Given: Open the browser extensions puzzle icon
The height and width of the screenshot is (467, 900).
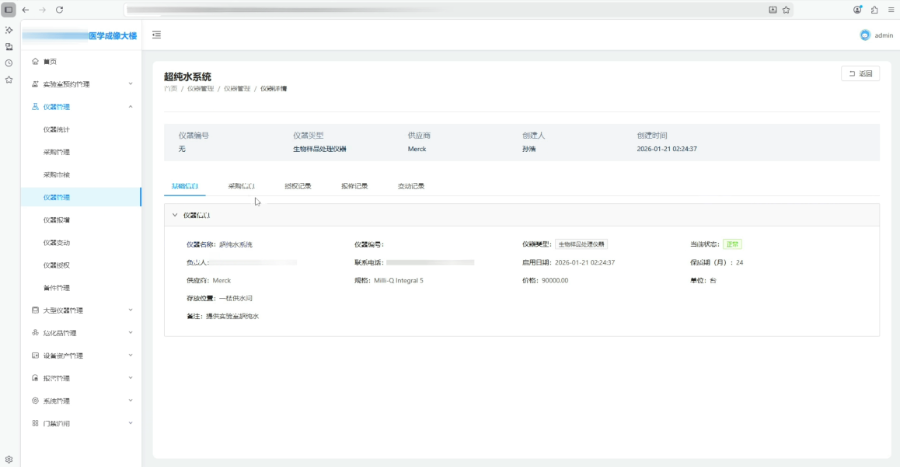Looking at the screenshot, I should pyautogui.click(x=874, y=10).
